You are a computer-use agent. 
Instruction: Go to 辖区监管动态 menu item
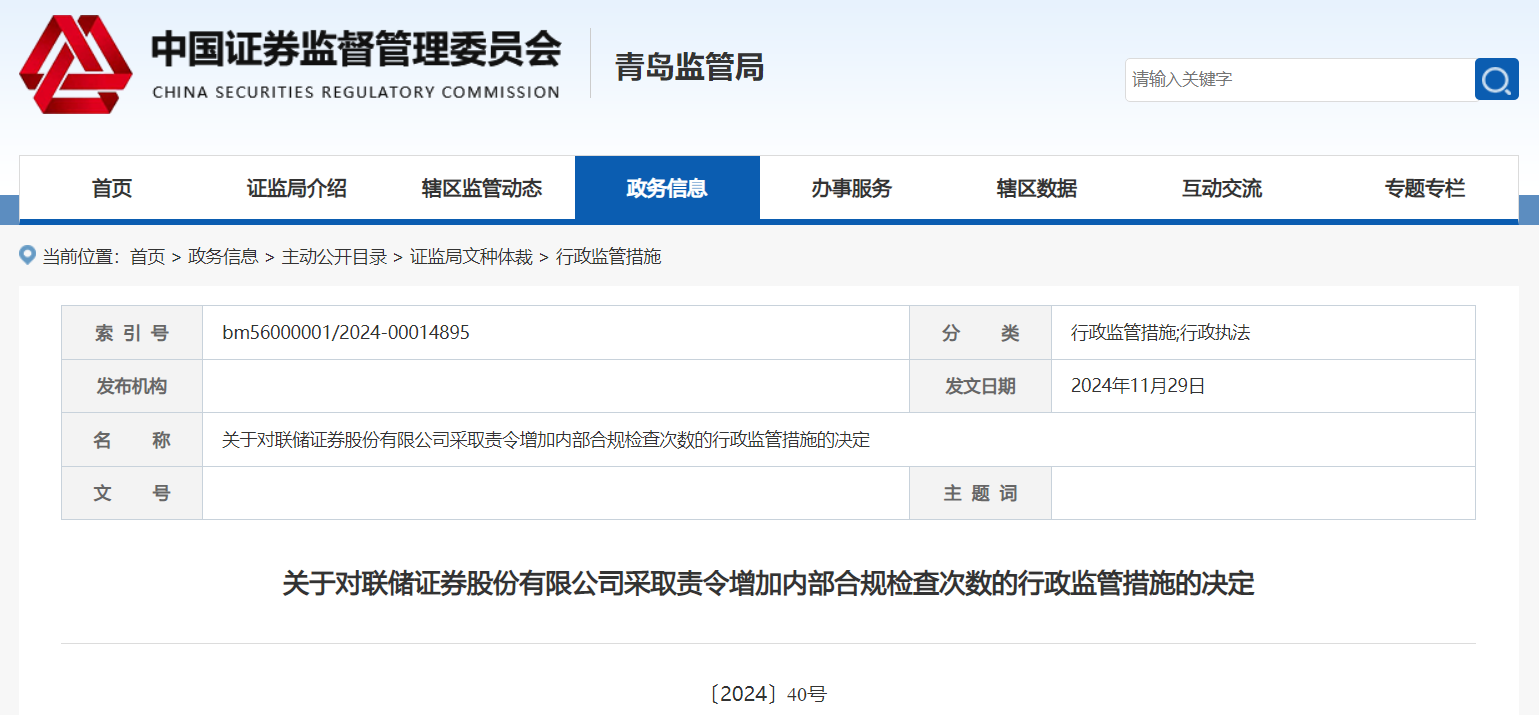(482, 188)
